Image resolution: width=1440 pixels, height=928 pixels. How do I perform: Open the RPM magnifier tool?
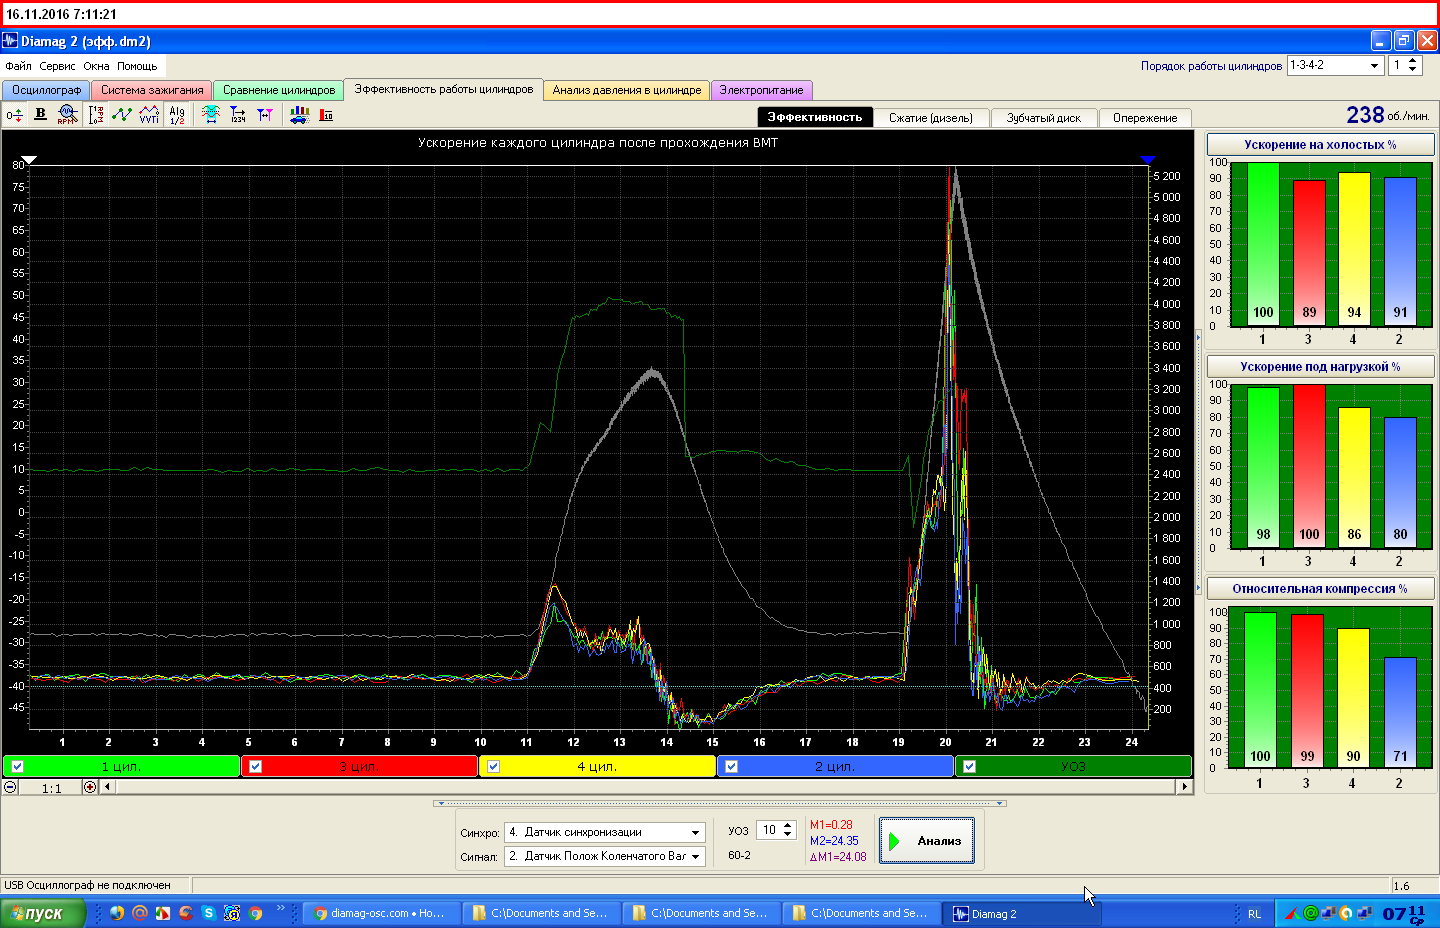67,115
